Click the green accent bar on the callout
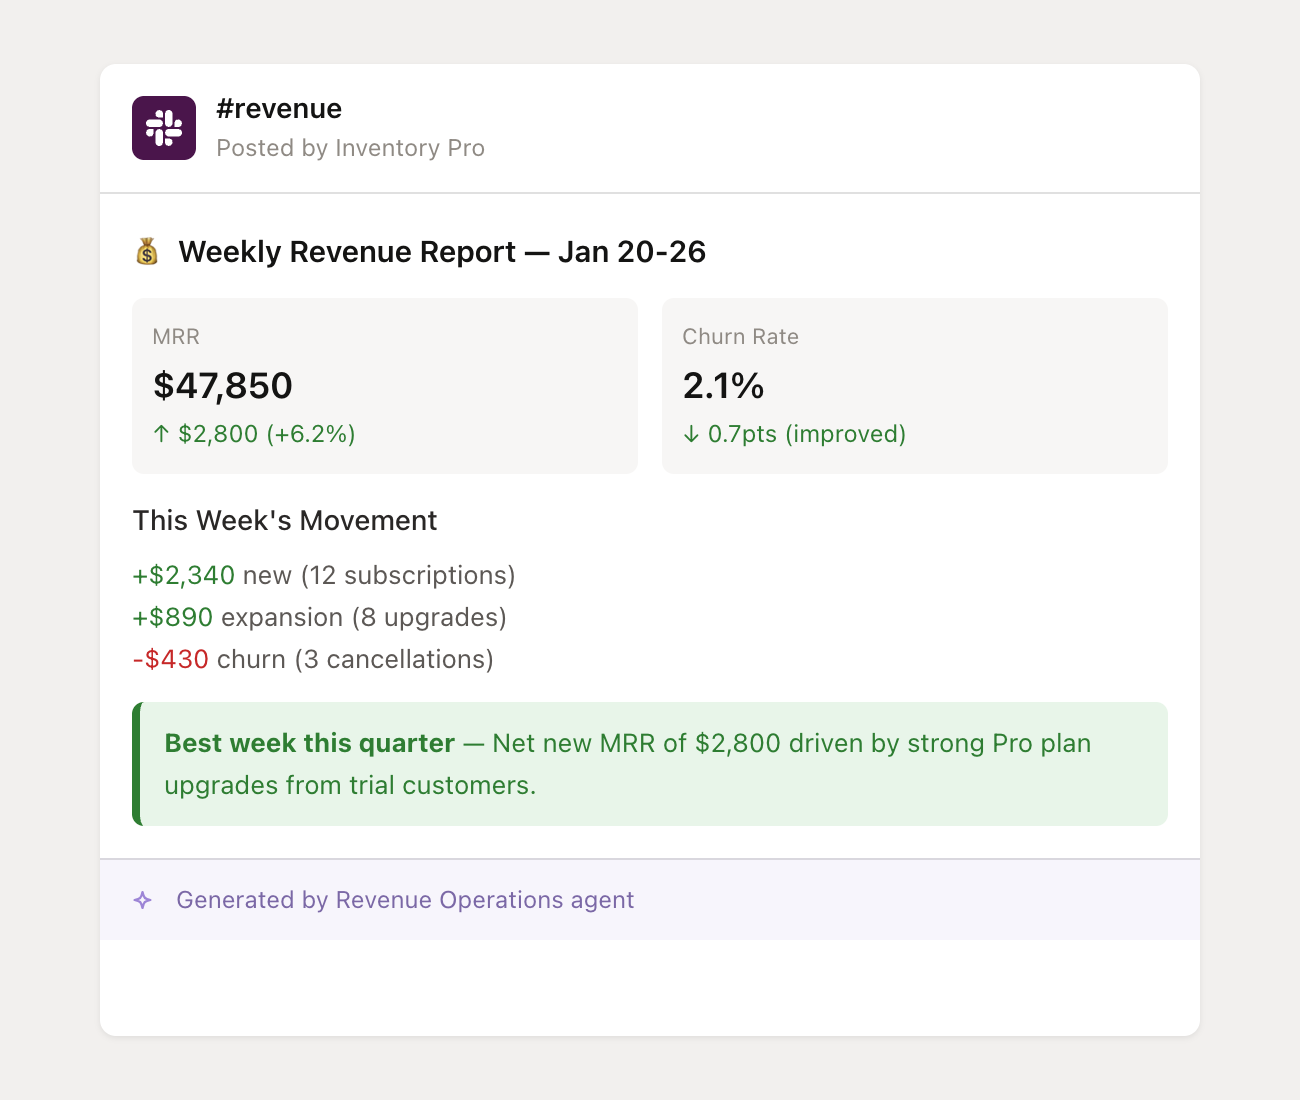This screenshot has height=1100, width=1300. point(134,764)
